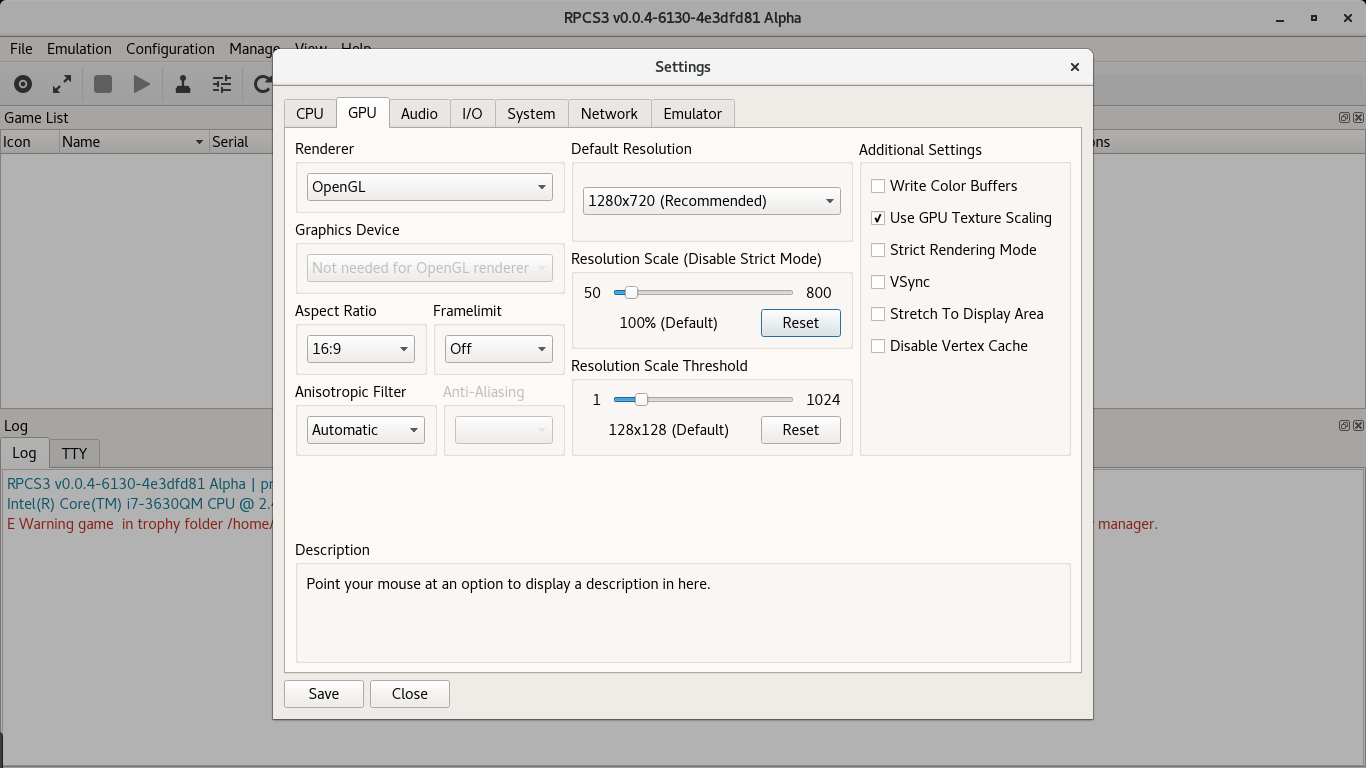The width and height of the screenshot is (1366, 768).
Task: Open the Aspect Ratio 16:9 dropdown
Action: point(361,349)
